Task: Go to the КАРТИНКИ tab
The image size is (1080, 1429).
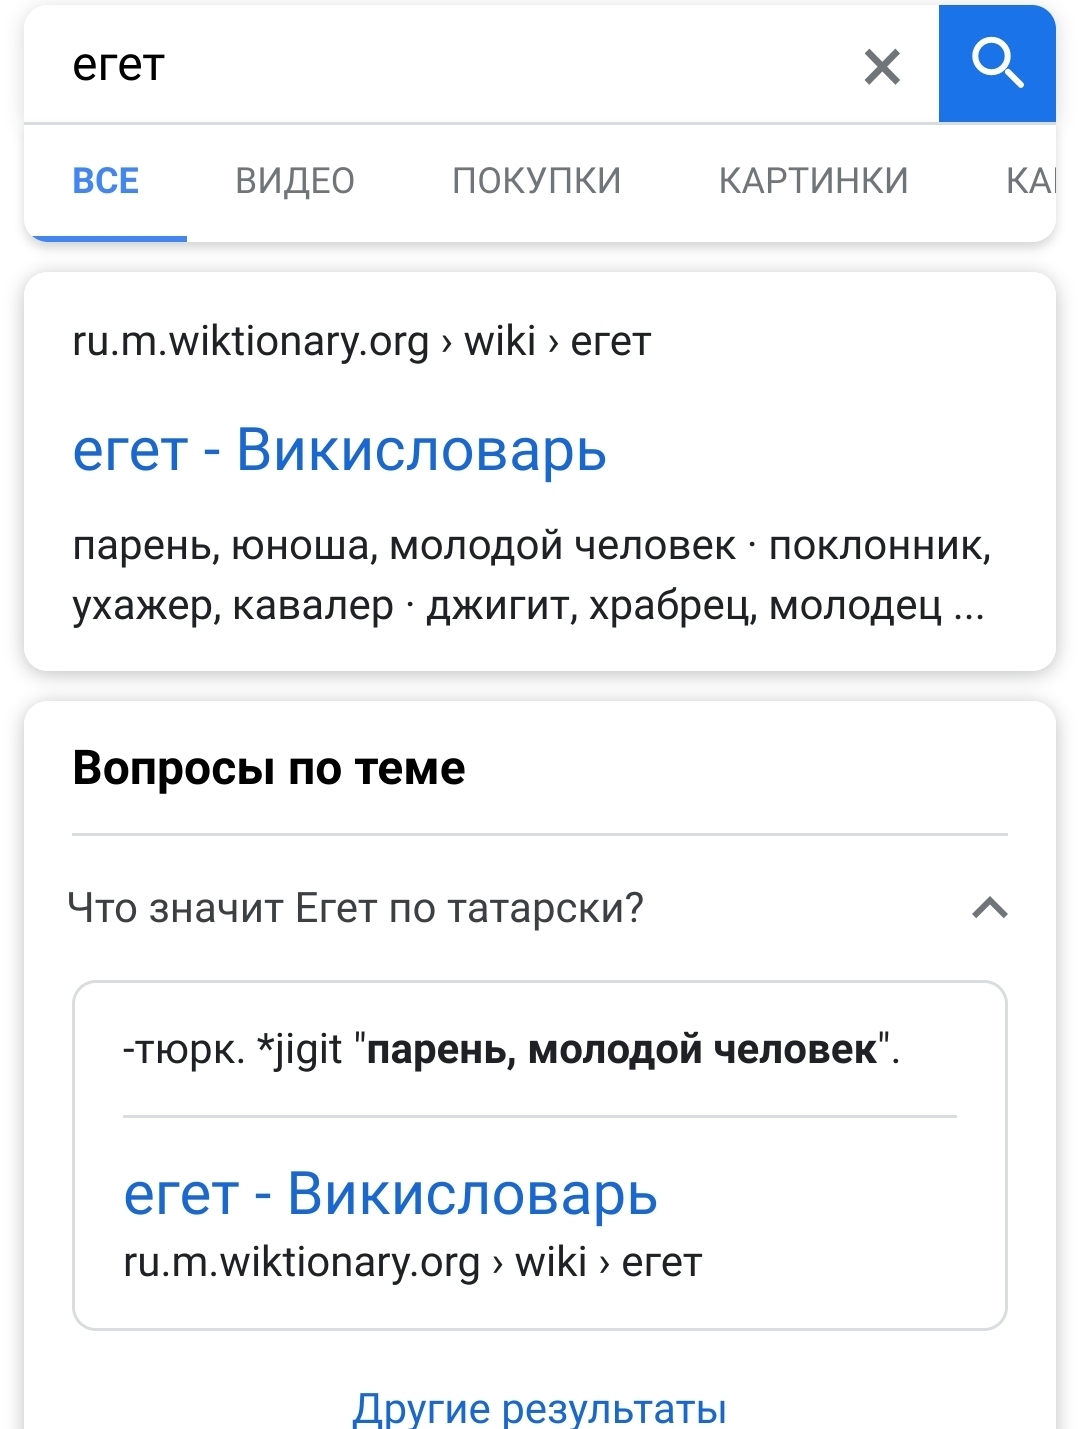Action: pos(813,181)
